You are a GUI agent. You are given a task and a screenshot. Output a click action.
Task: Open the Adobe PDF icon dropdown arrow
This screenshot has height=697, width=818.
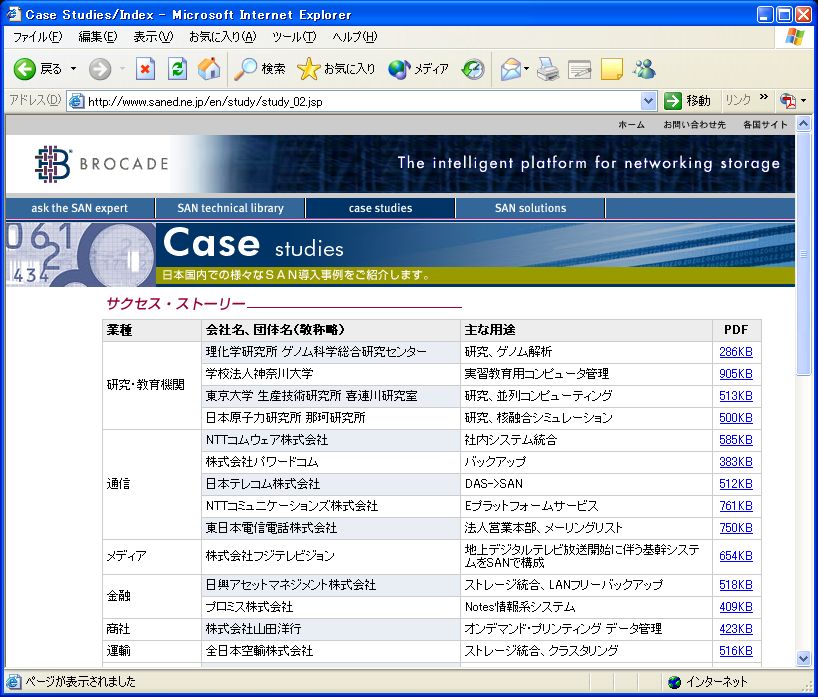pos(803,101)
